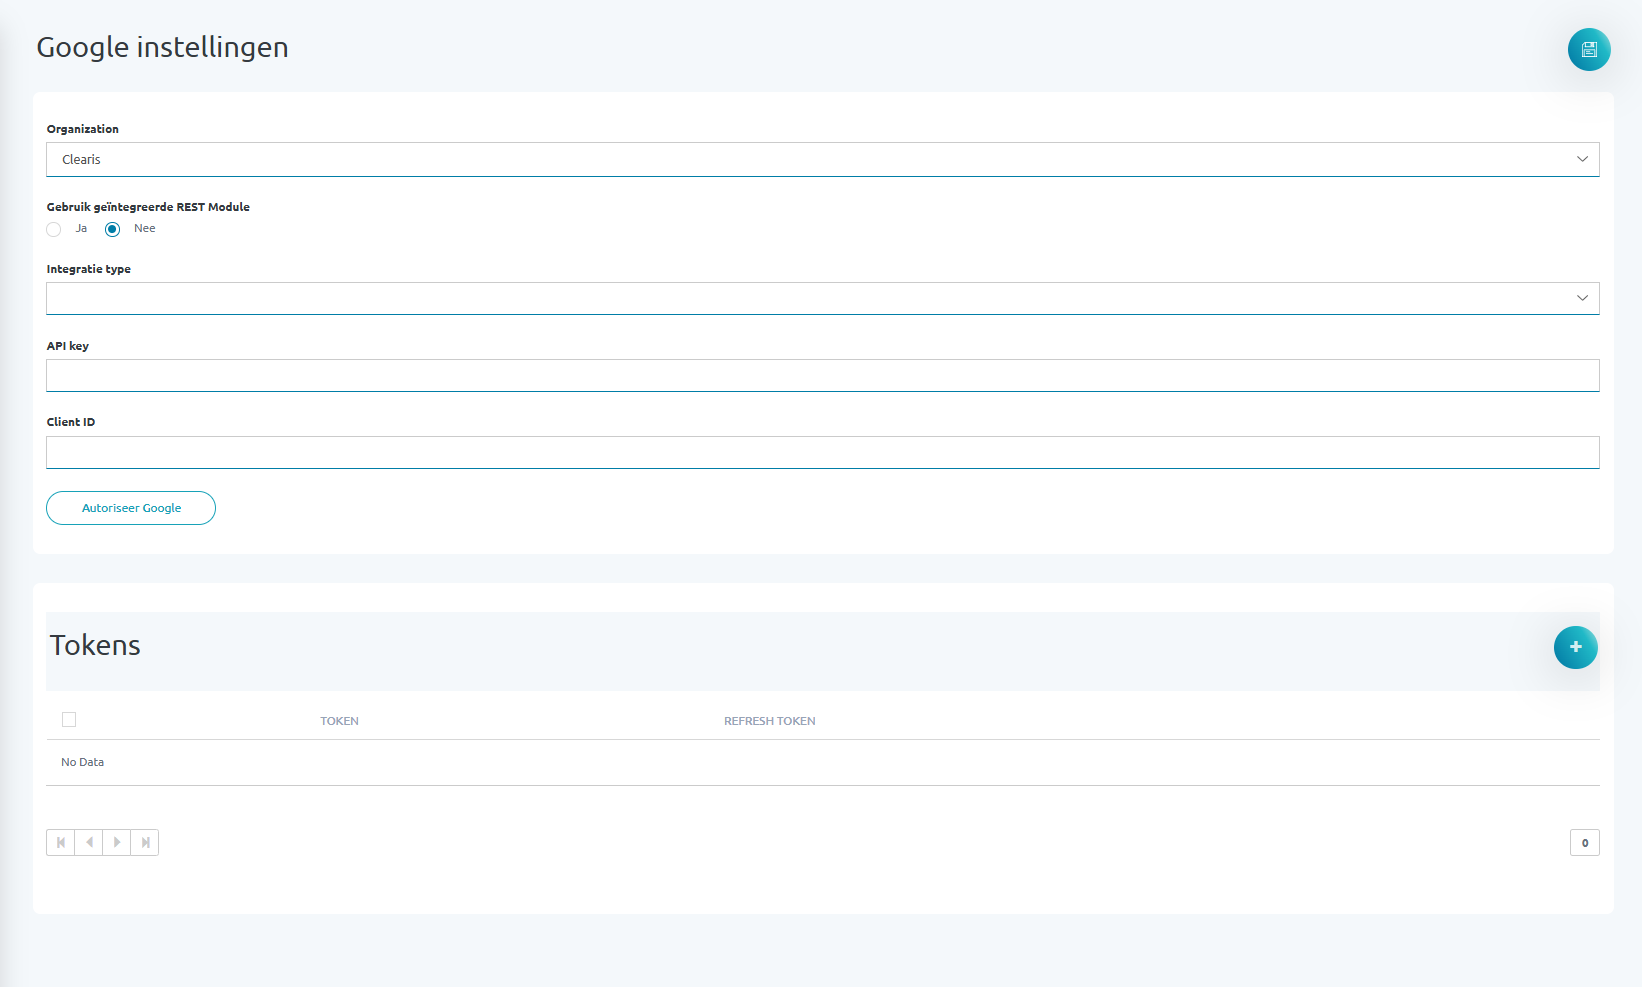Select the Nee radio button

pos(113,229)
